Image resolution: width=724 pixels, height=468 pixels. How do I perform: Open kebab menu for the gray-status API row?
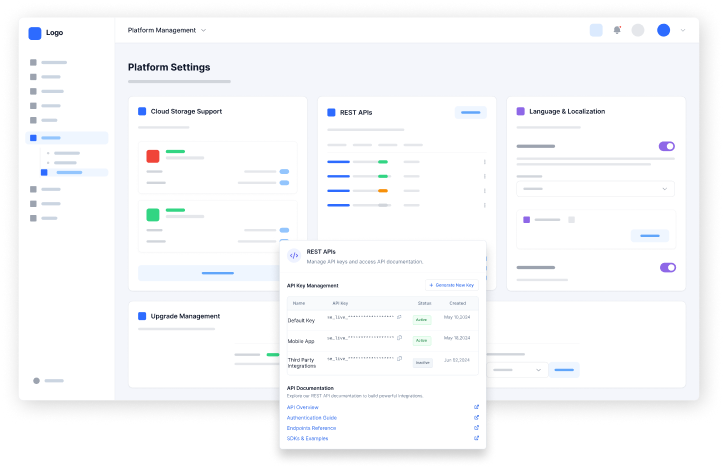point(484,205)
